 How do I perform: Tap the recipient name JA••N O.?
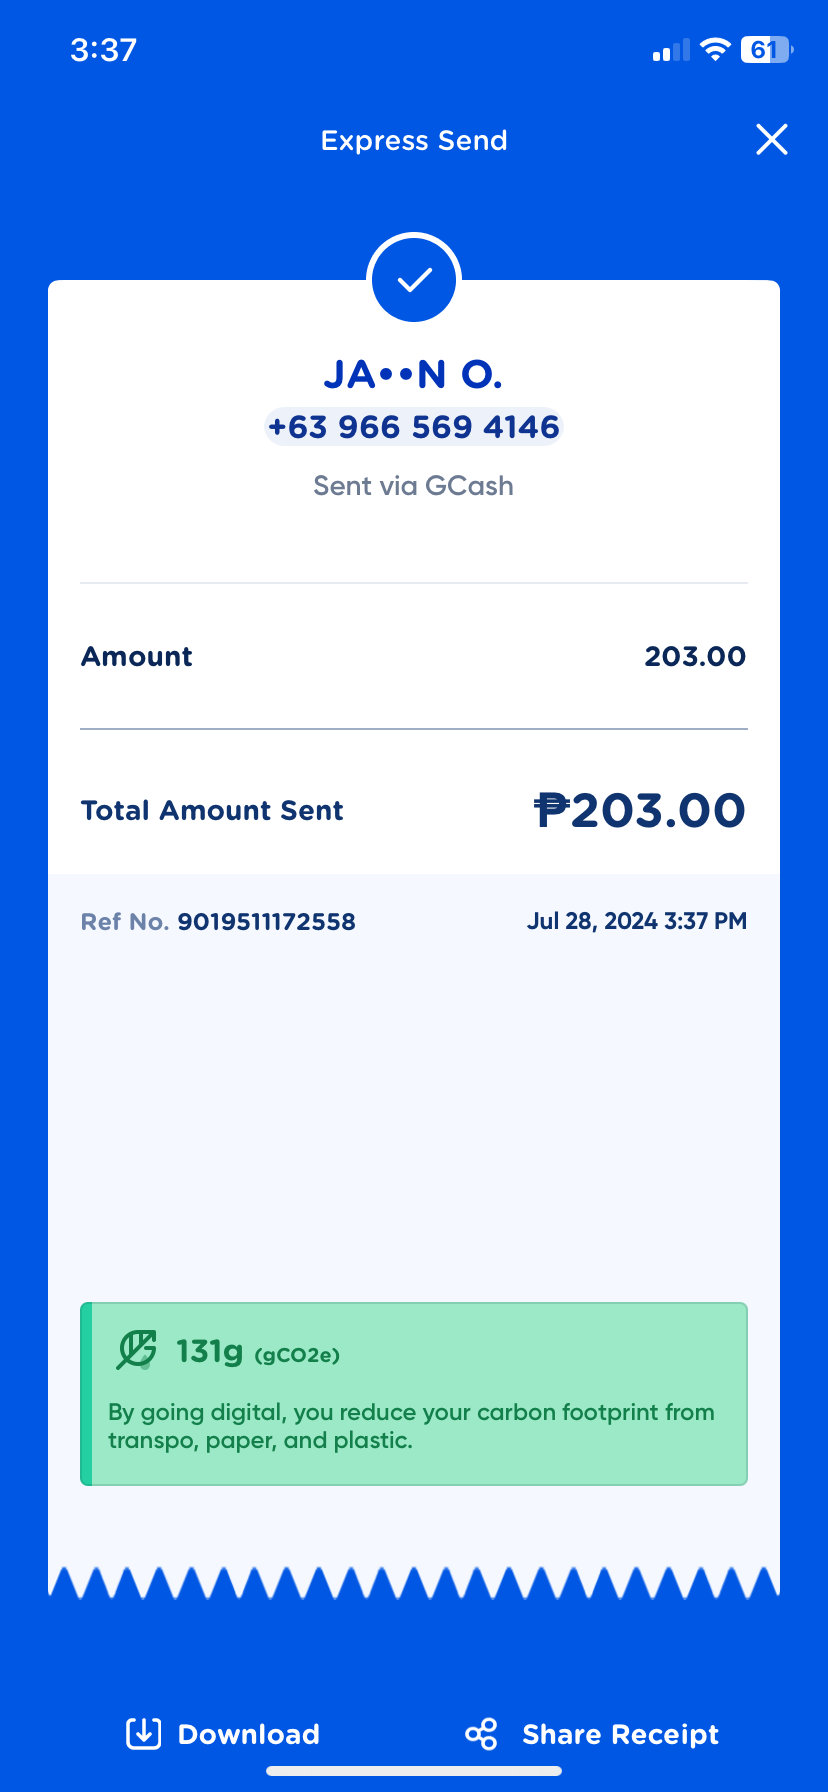pos(414,375)
